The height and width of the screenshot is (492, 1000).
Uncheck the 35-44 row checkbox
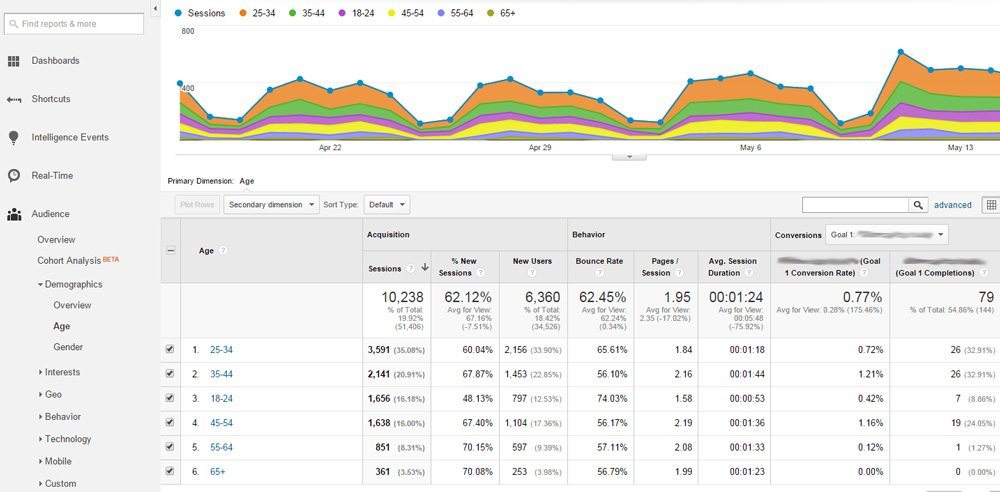tap(170, 374)
